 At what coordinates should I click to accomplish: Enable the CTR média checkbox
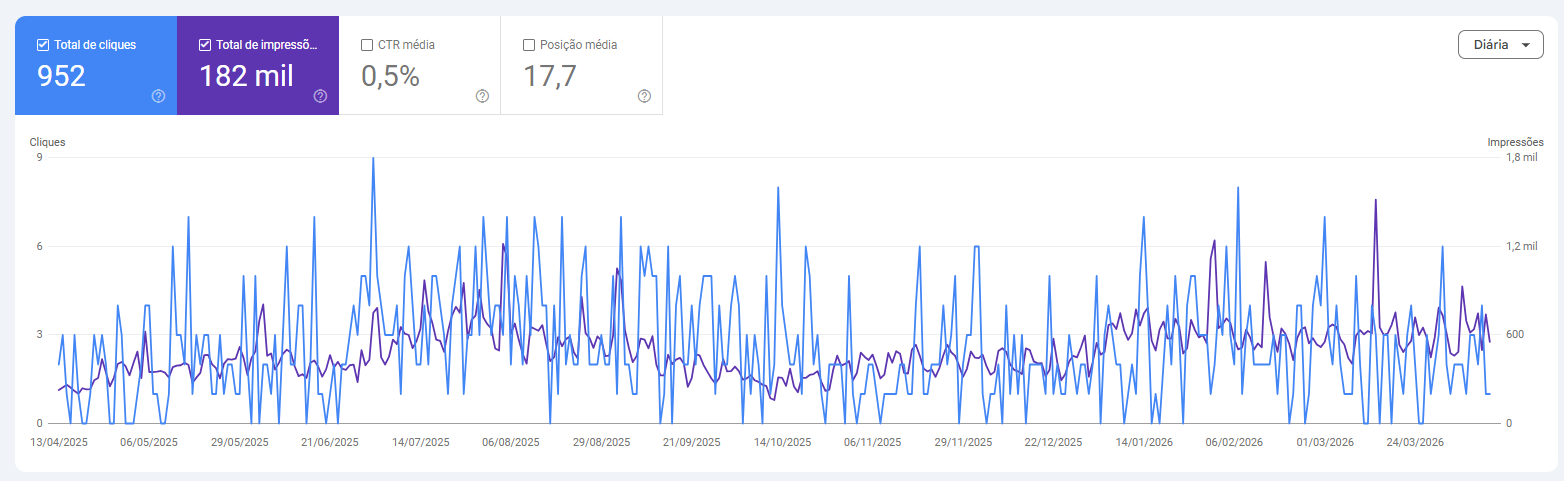point(367,45)
